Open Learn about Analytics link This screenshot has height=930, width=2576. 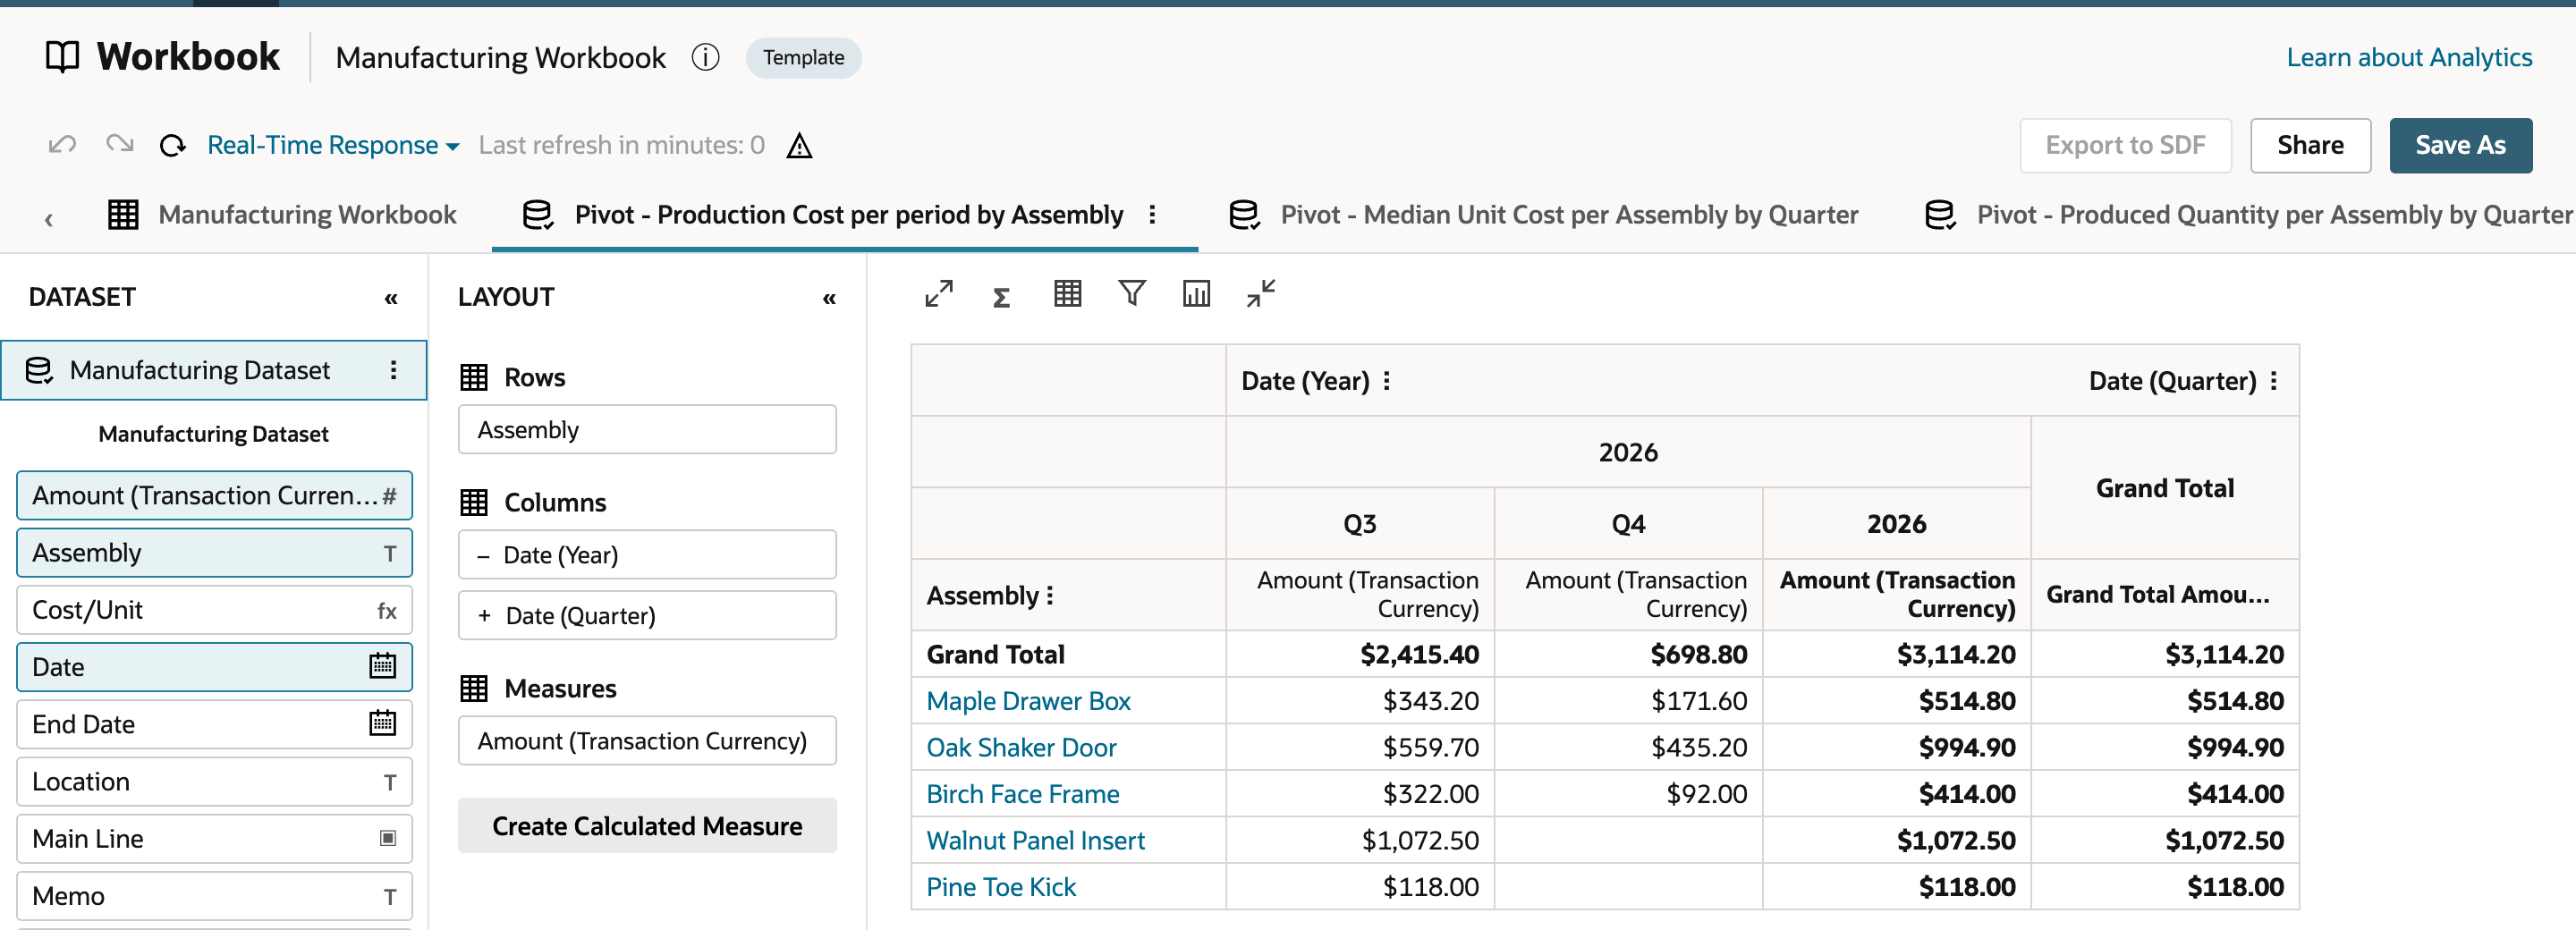click(x=2409, y=58)
